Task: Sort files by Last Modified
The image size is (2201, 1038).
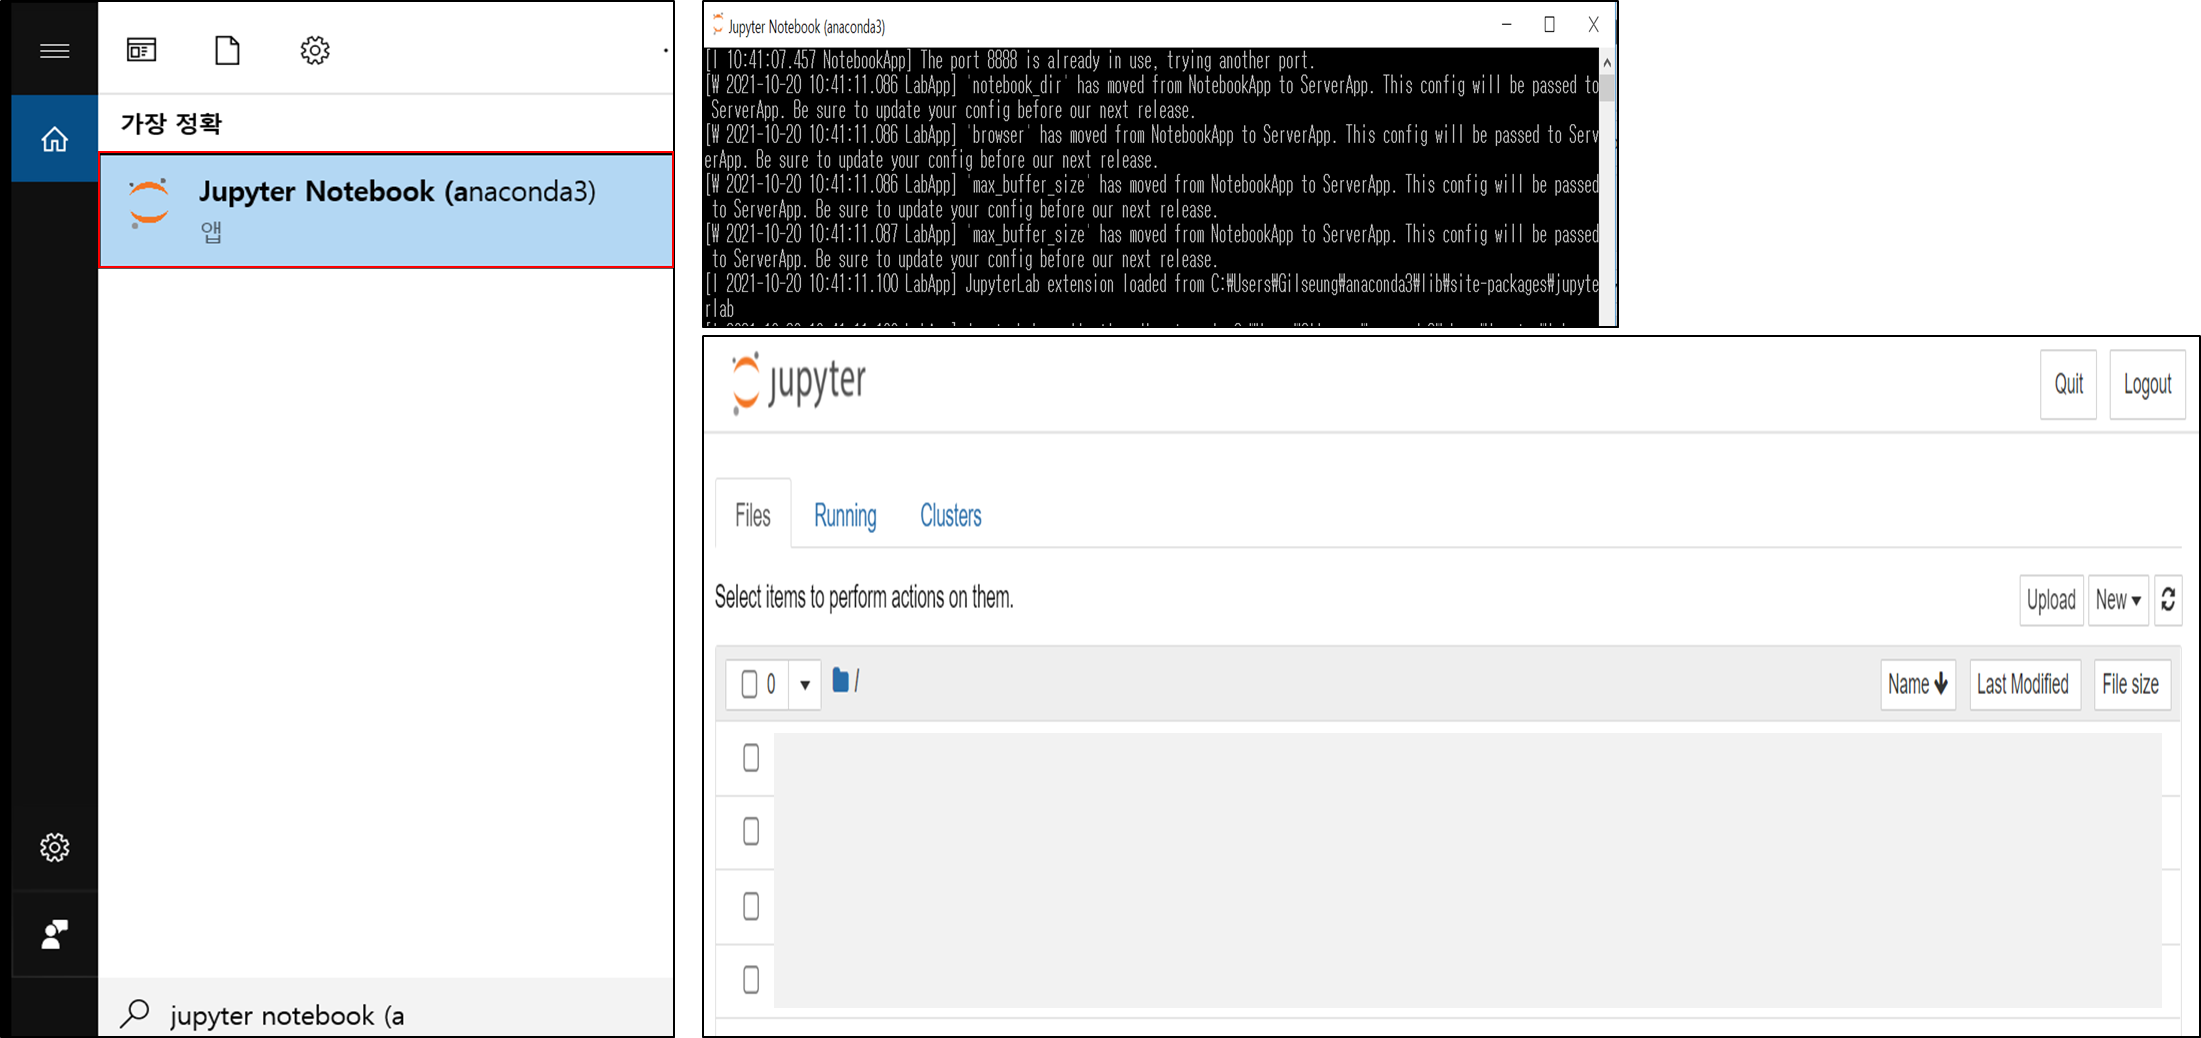Action: click(x=2024, y=684)
